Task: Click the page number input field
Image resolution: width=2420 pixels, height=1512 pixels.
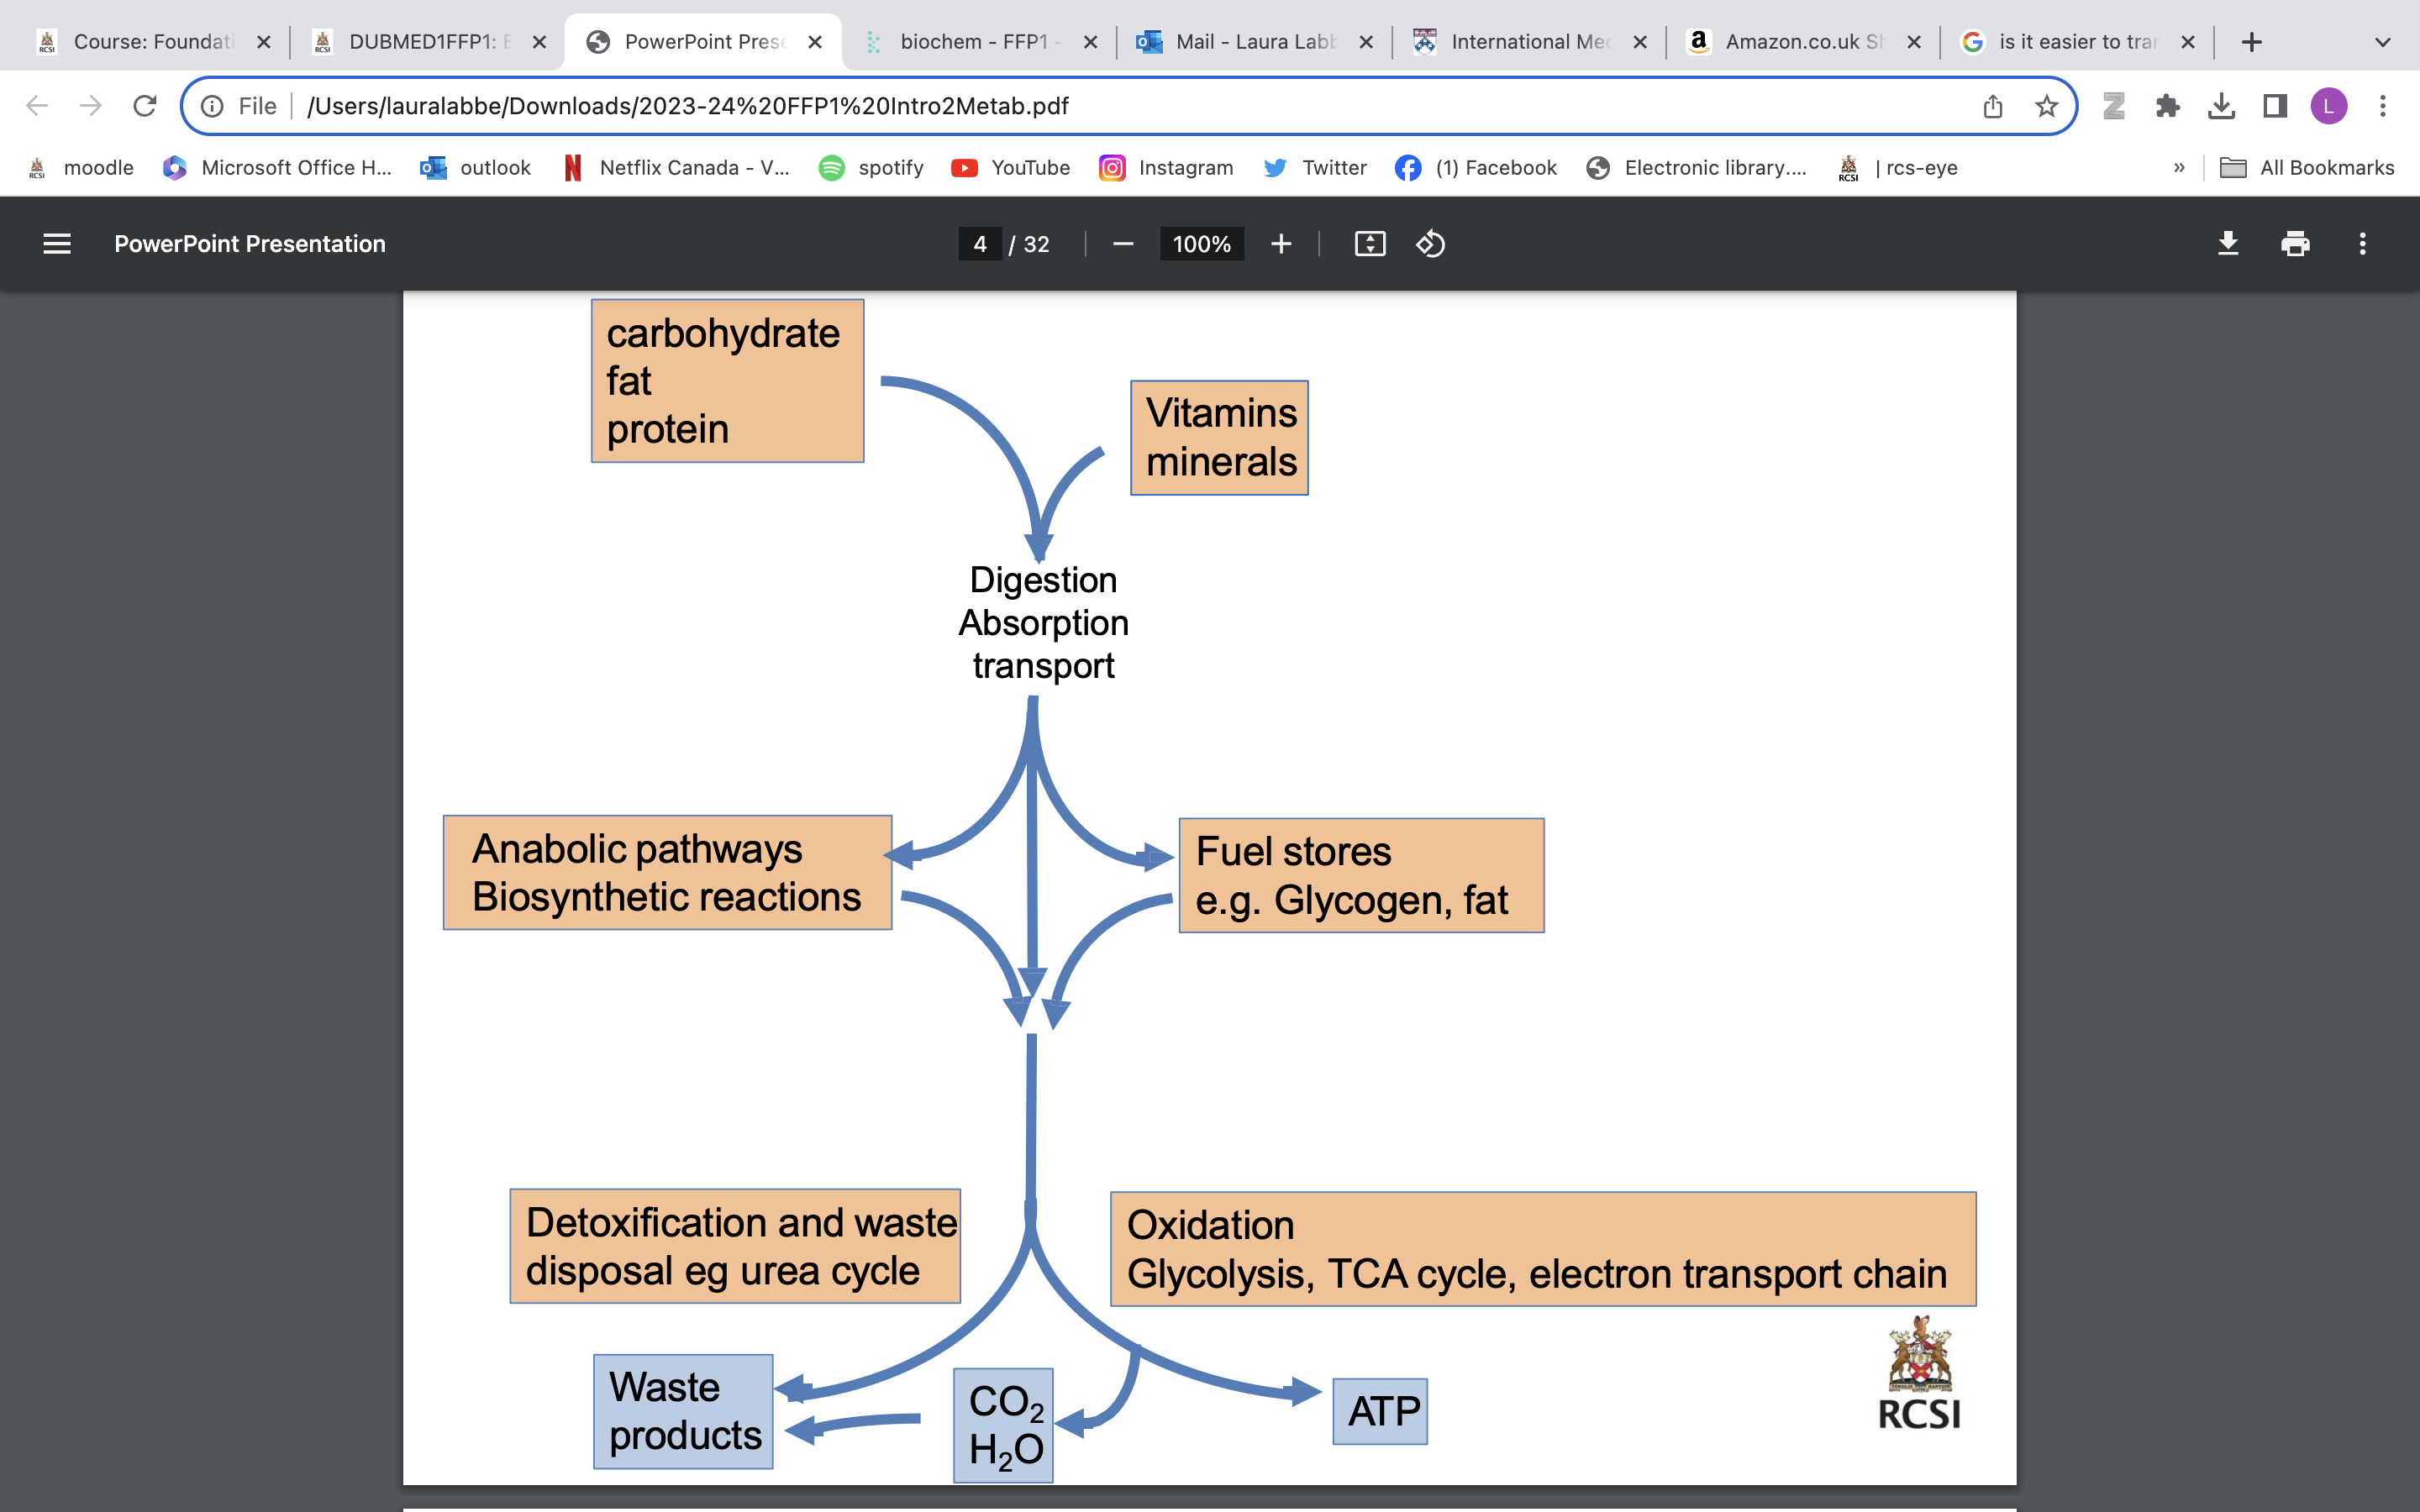Action: coord(979,243)
